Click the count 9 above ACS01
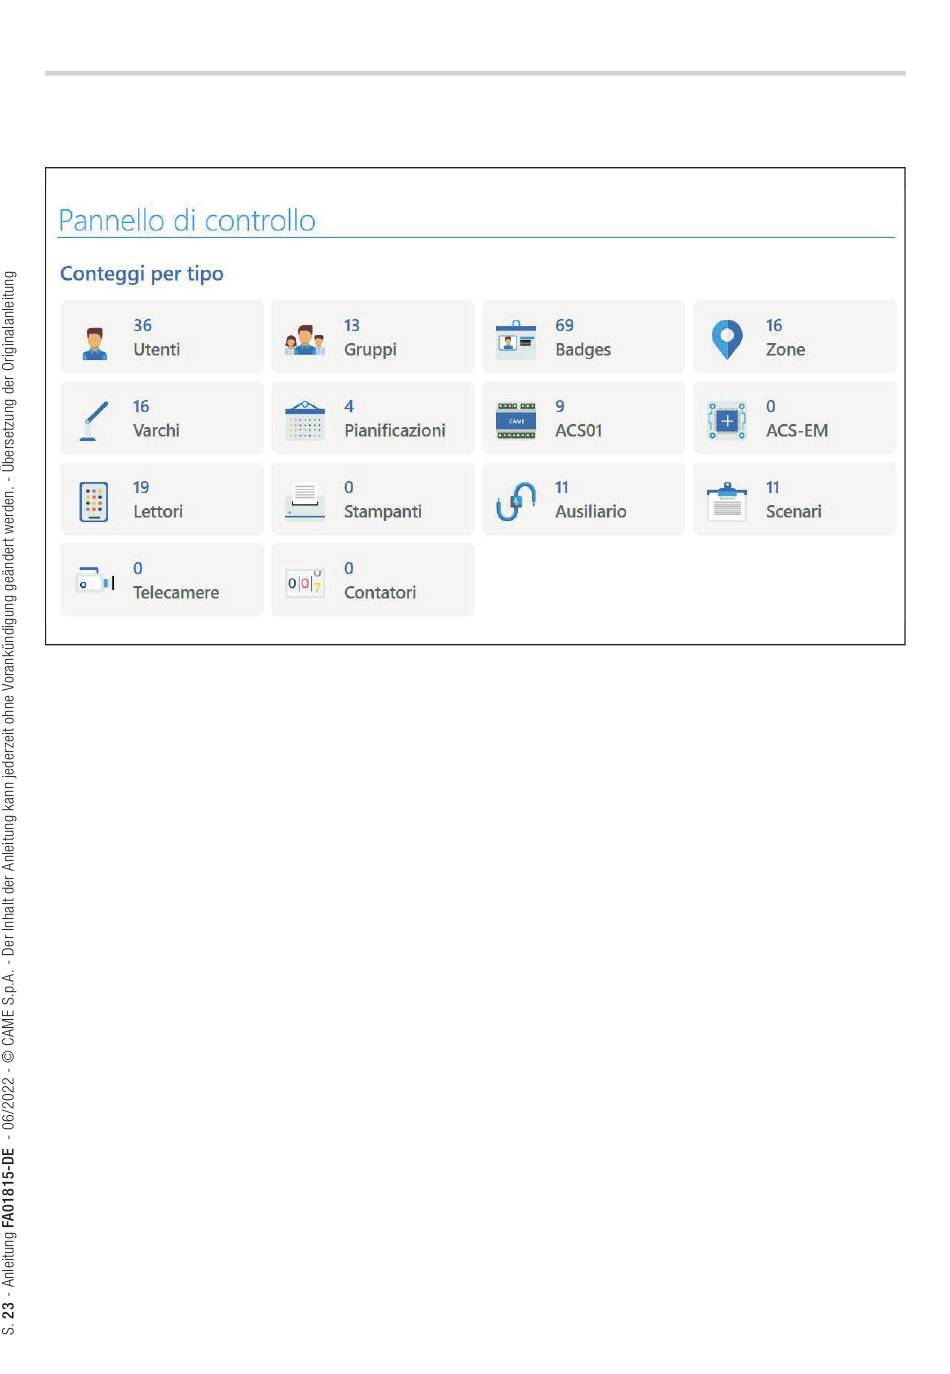Viewport: 950px width, 1374px height. pos(560,407)
